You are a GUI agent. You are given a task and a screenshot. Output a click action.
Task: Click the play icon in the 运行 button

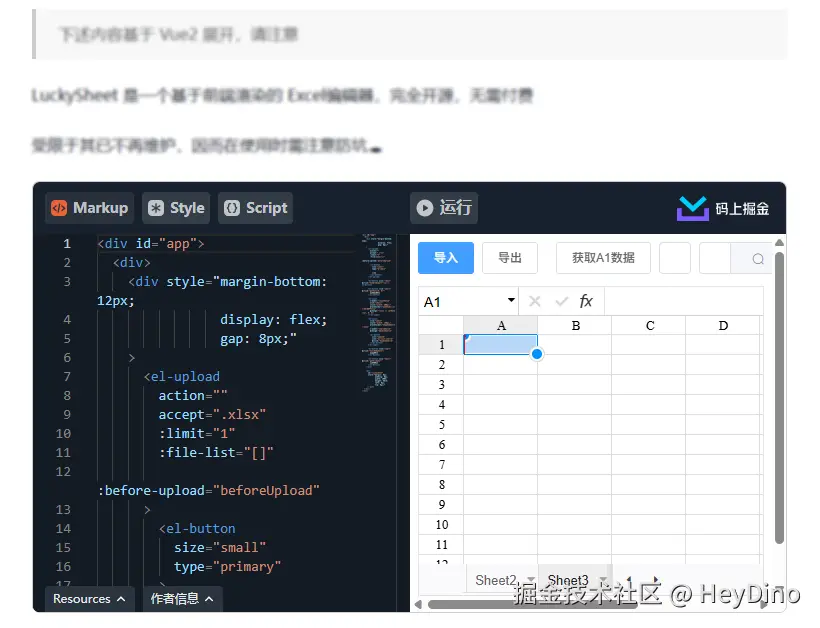coord(425,208)
